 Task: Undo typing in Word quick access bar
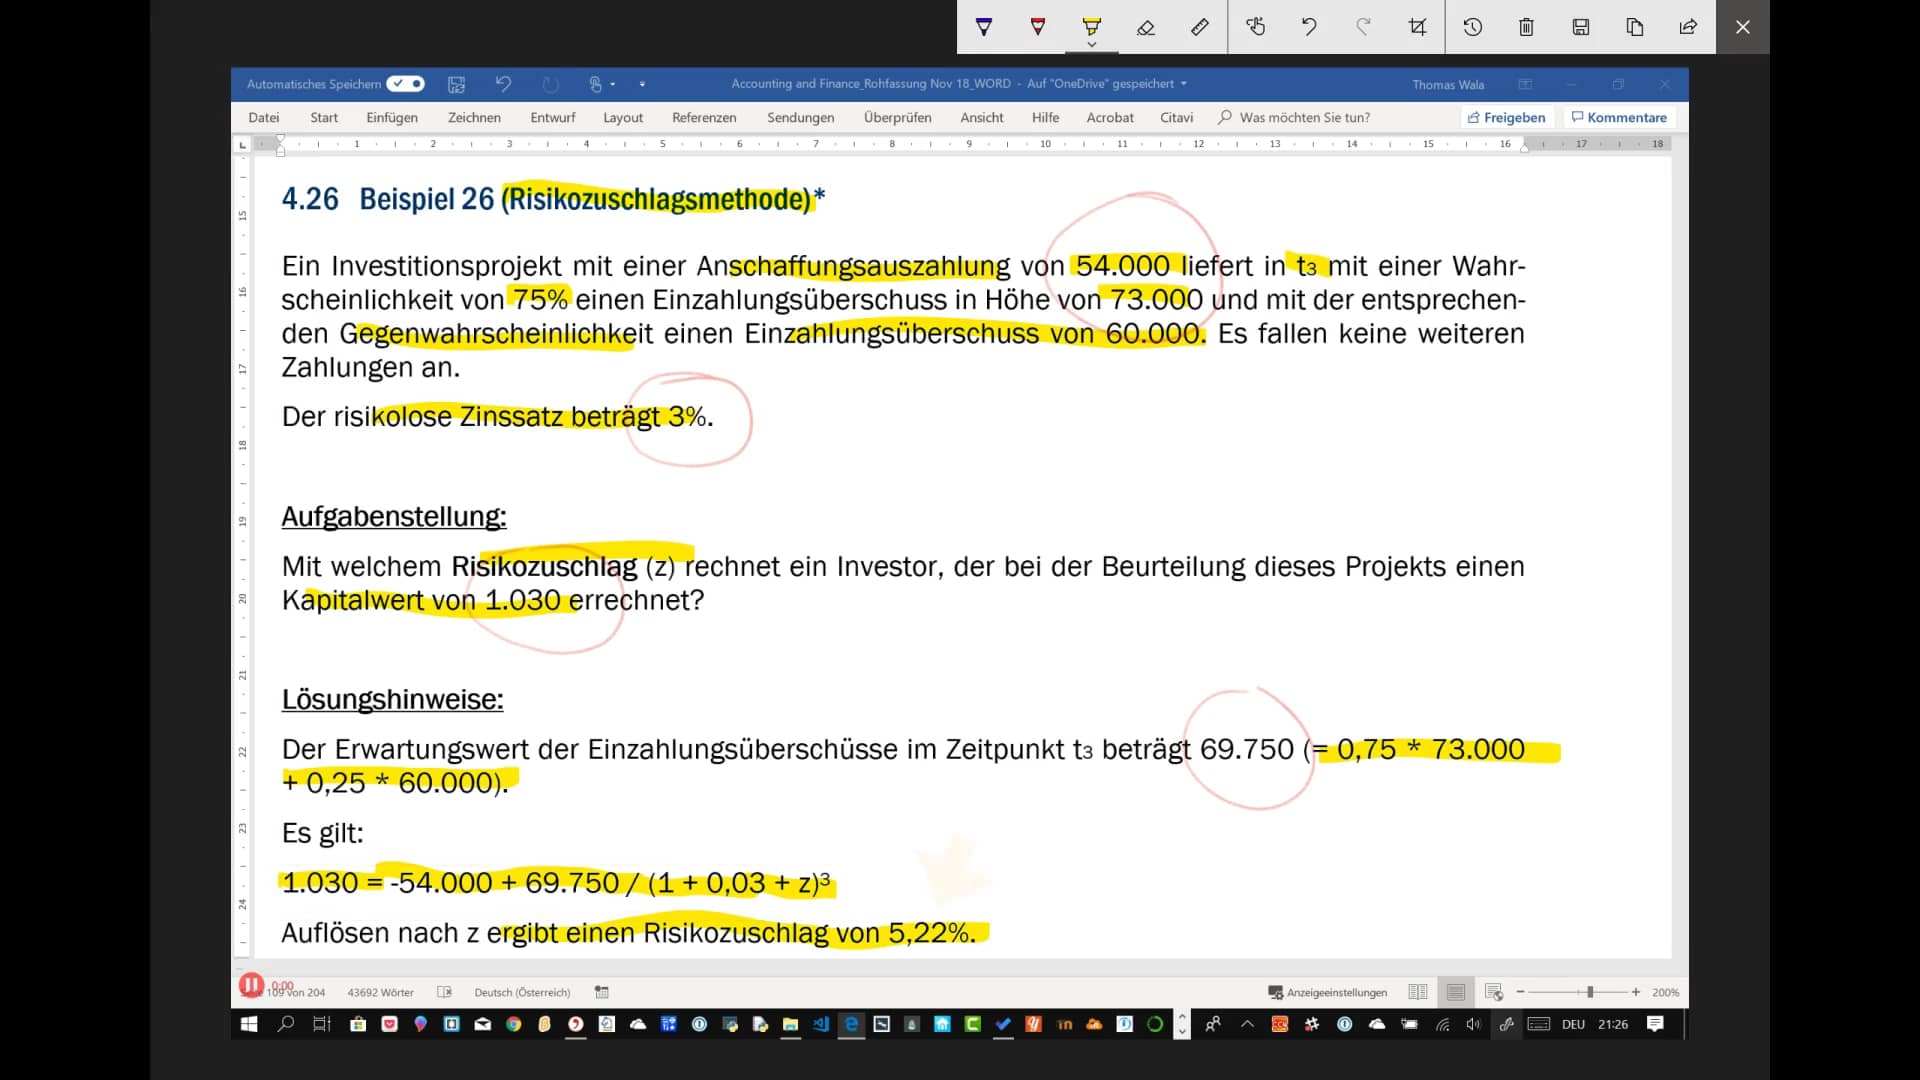coord(503,84)
